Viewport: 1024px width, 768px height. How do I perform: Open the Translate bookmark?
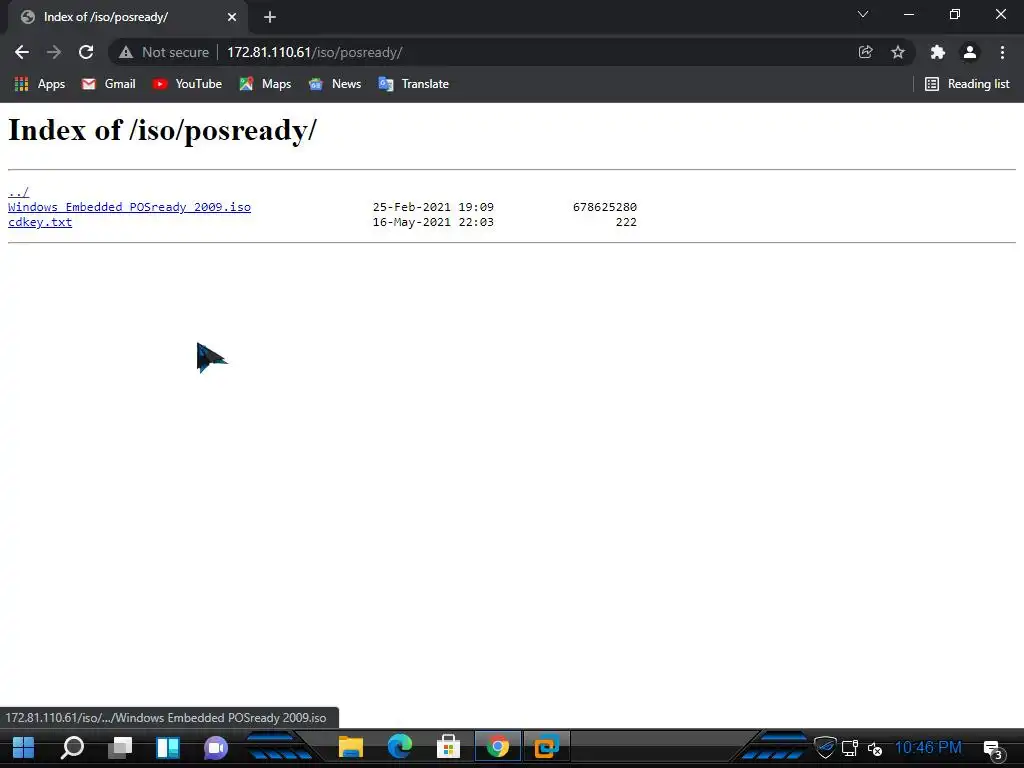pyautogui.click(x=413, y=84)
